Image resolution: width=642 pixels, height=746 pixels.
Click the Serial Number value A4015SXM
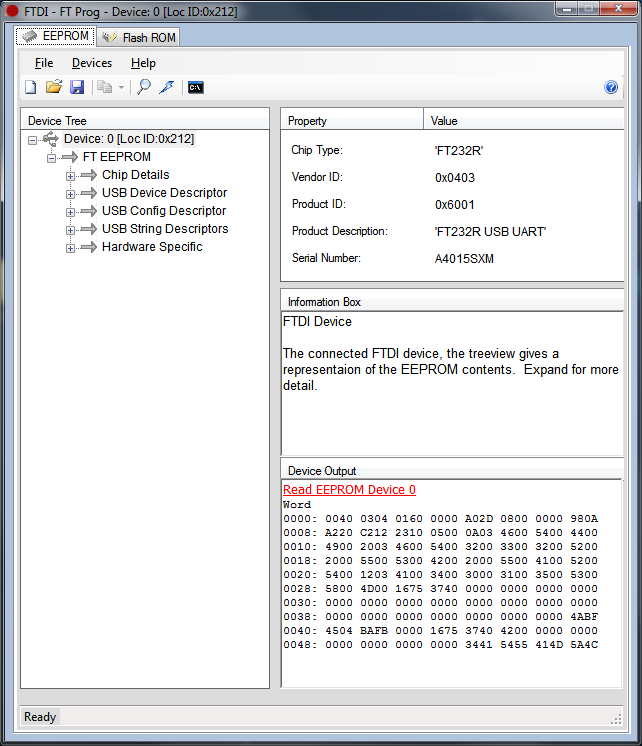point(464,259)
